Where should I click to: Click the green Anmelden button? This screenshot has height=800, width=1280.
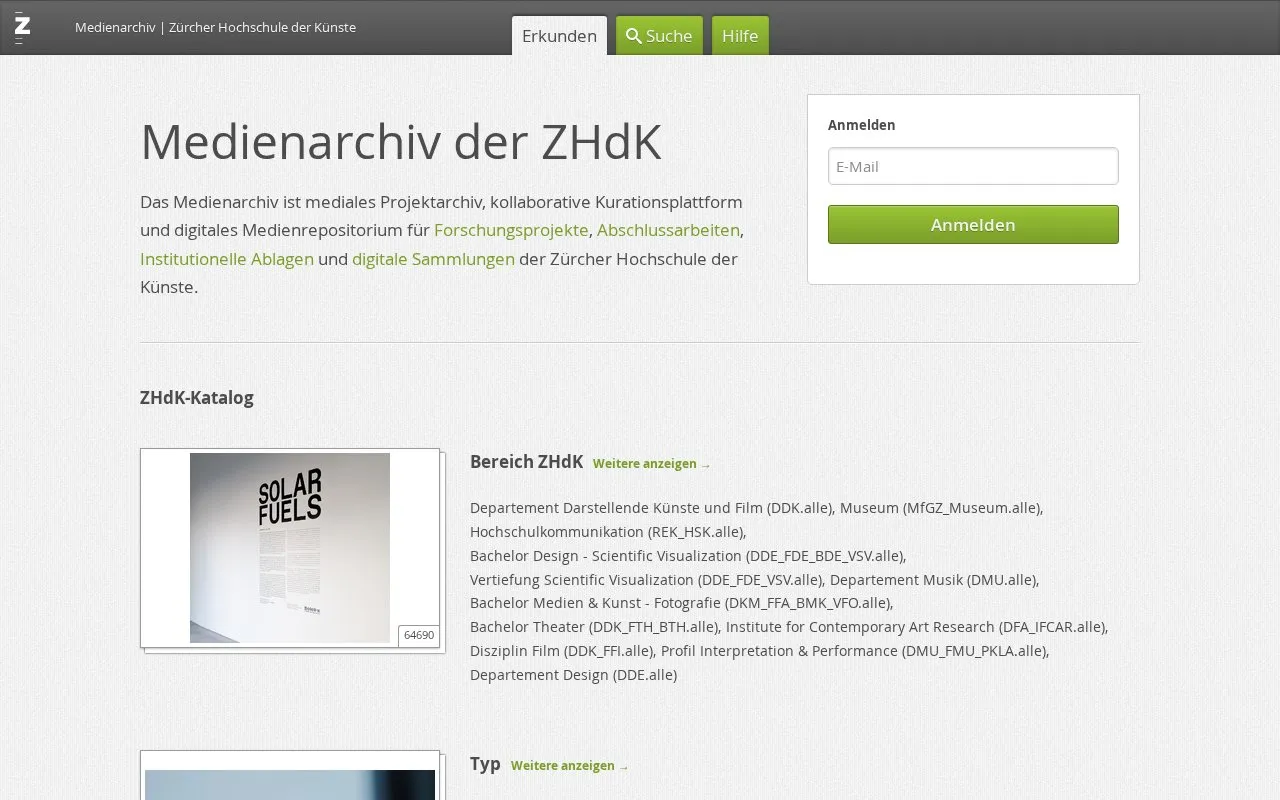(x=973, y=224)
